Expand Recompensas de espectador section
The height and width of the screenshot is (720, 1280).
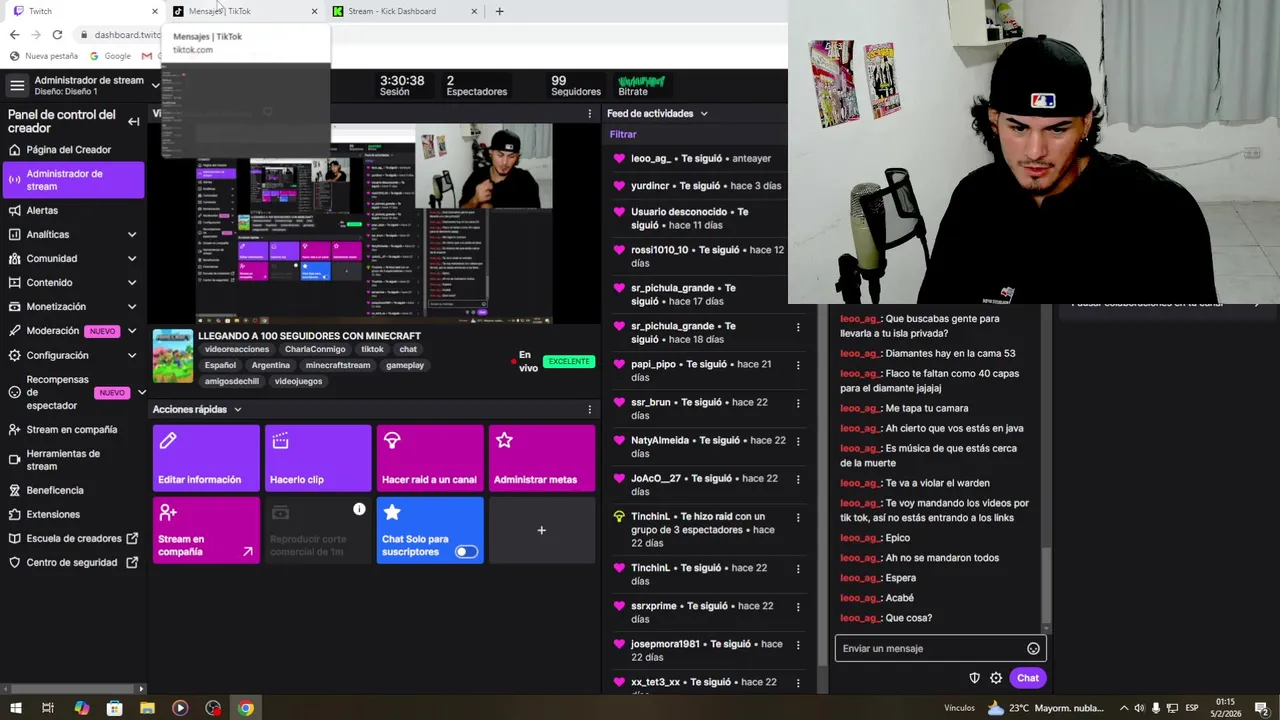click(141, 393)
